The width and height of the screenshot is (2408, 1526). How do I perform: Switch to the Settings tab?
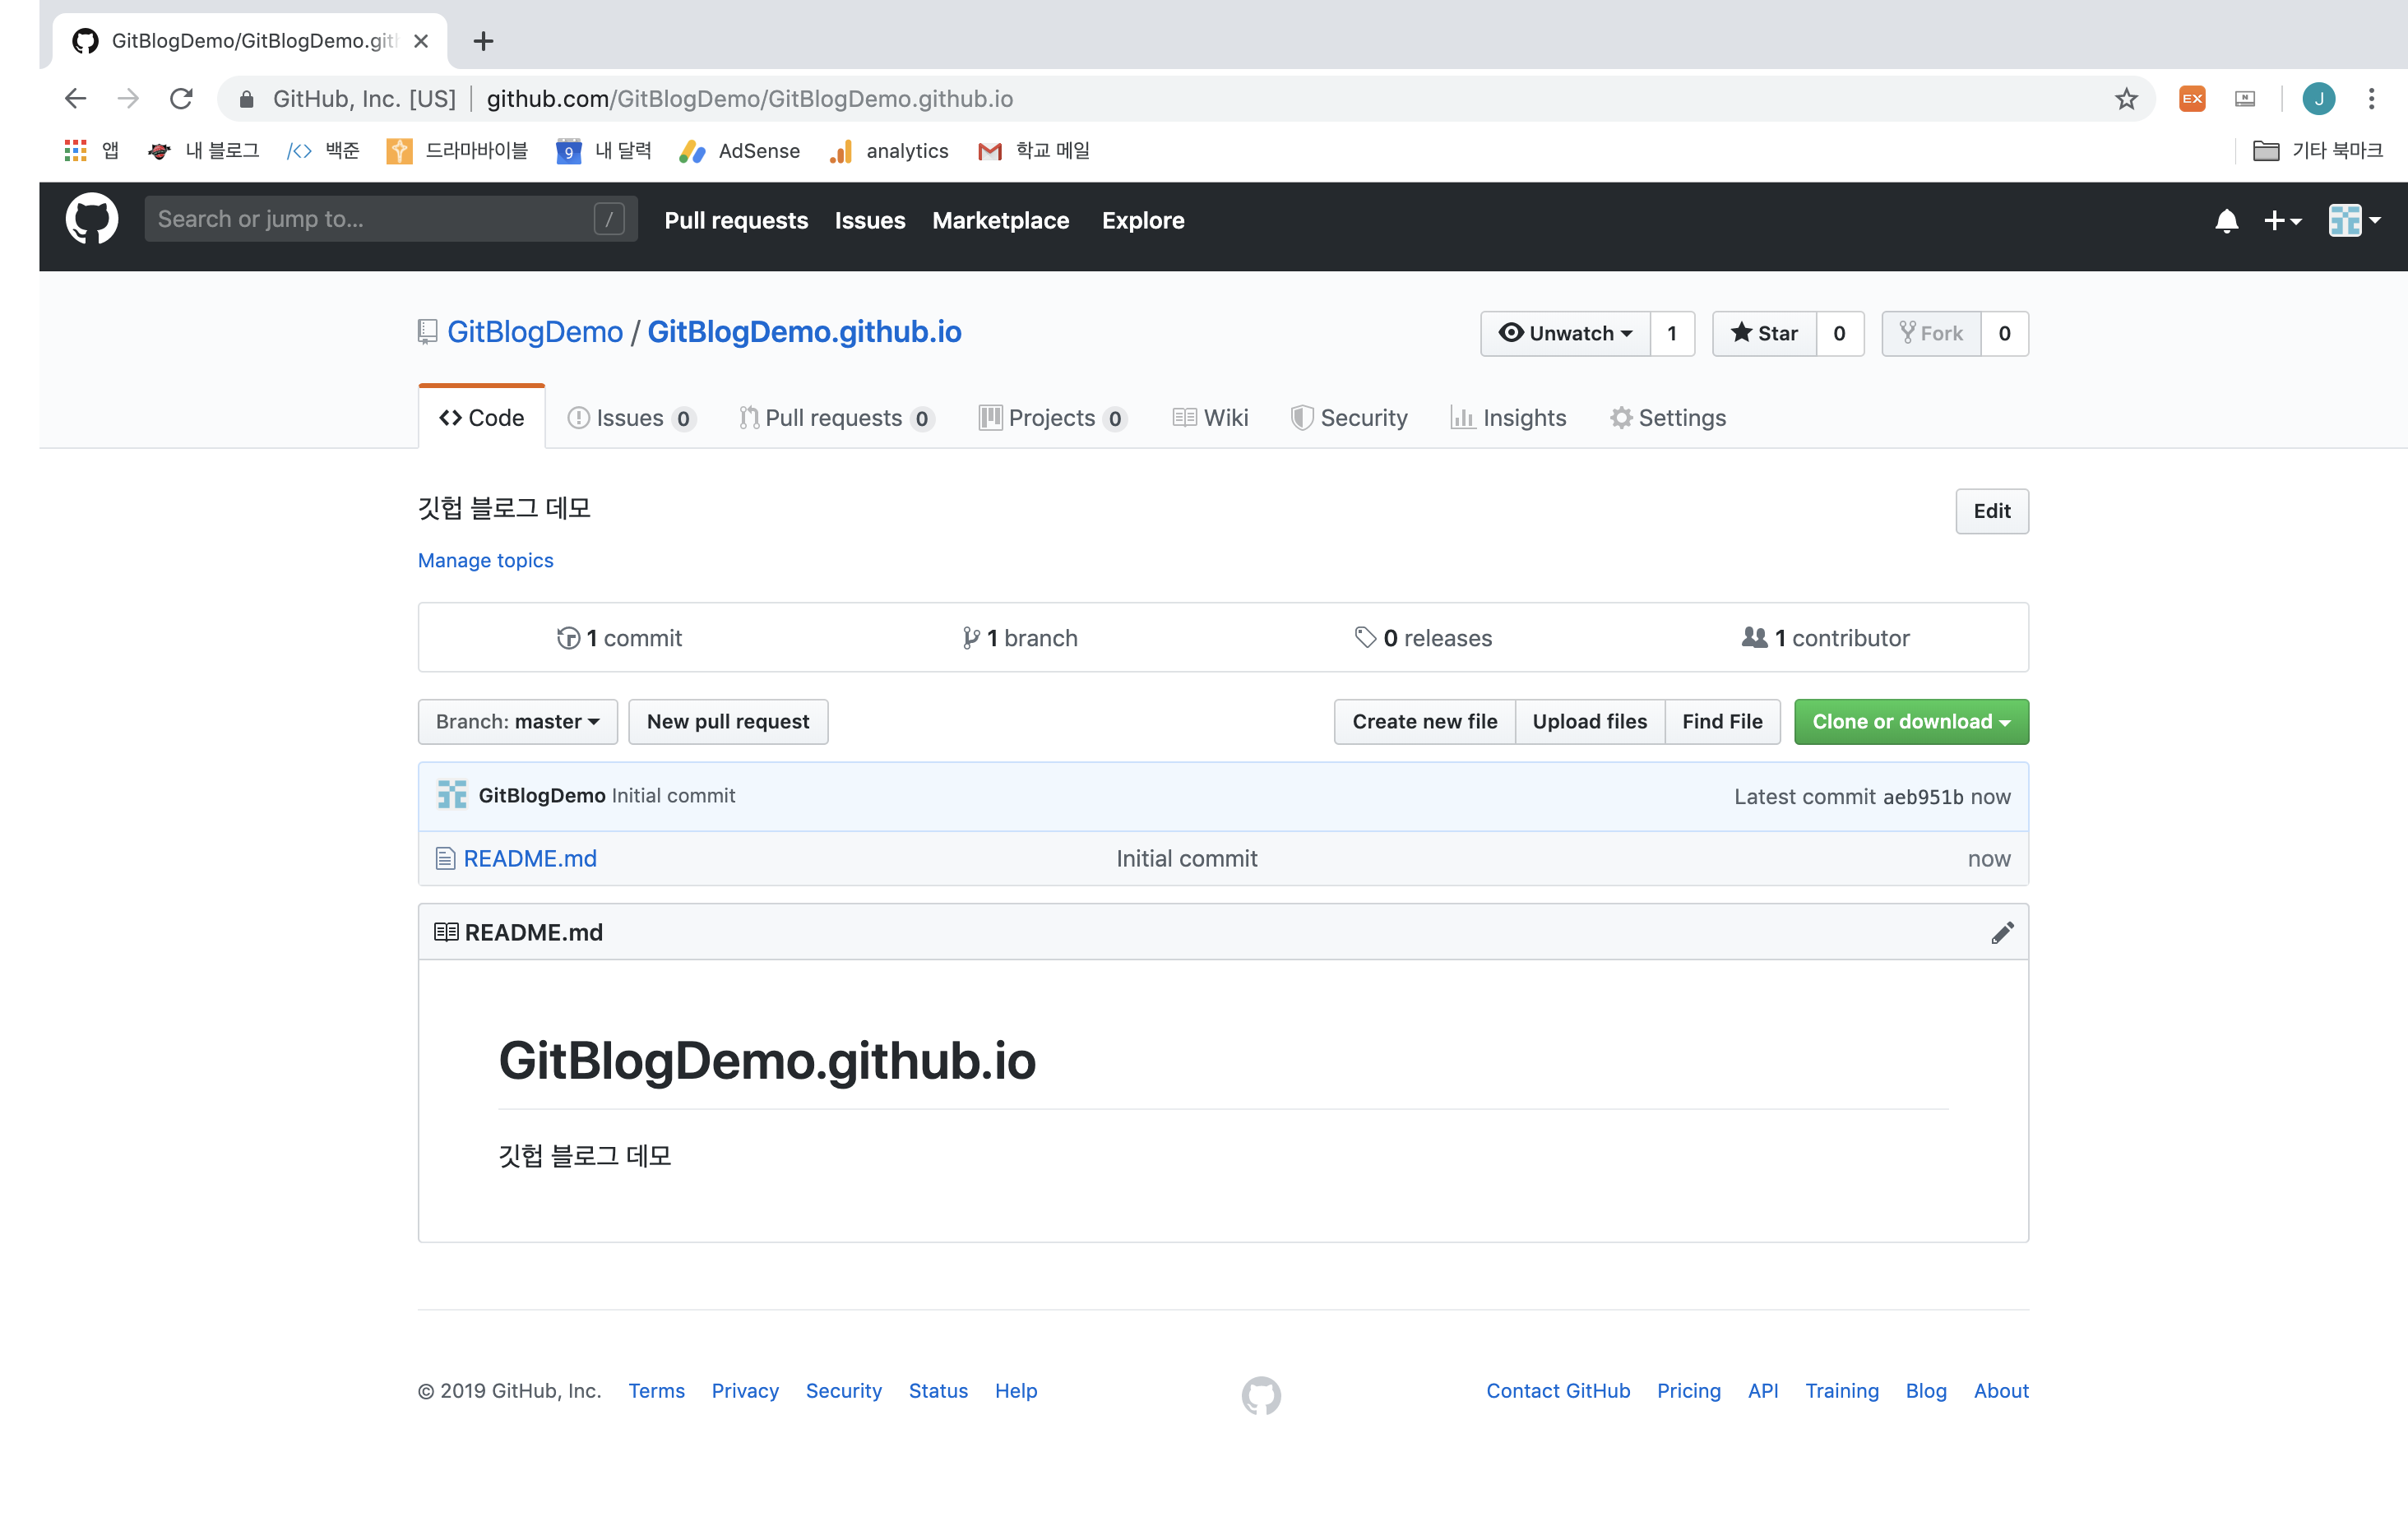click(x=1667, y=418)
